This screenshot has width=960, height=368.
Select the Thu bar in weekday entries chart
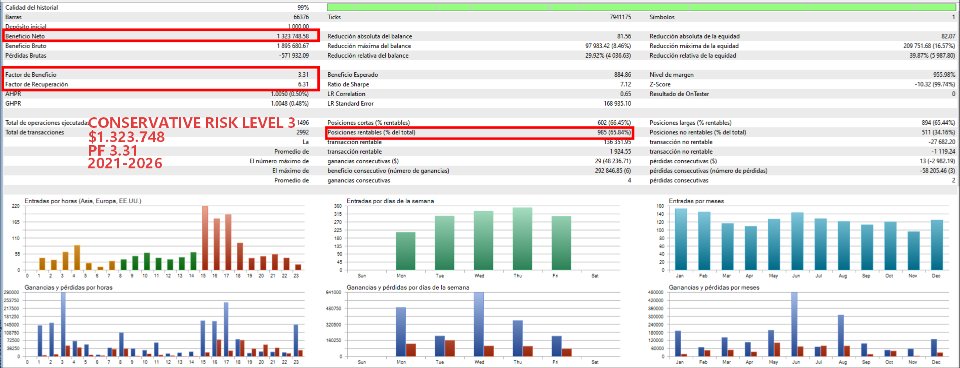(522, 239)
